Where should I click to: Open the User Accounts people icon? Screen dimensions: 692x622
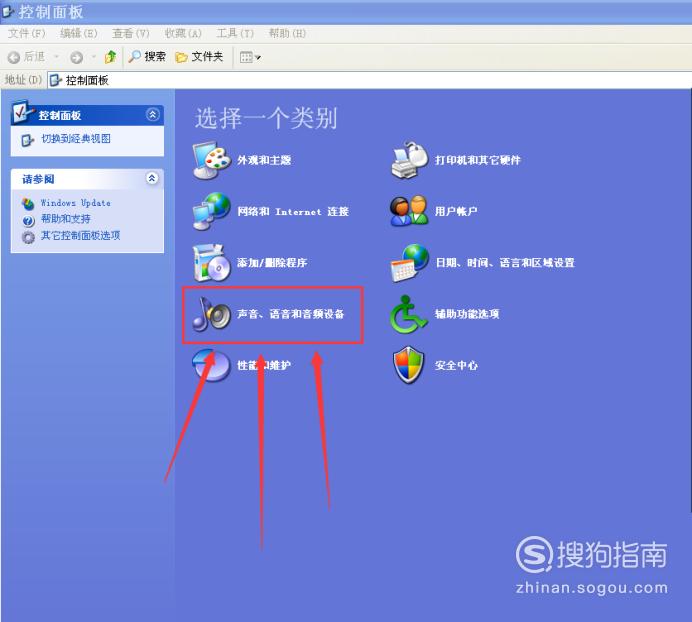pos(410,211)
